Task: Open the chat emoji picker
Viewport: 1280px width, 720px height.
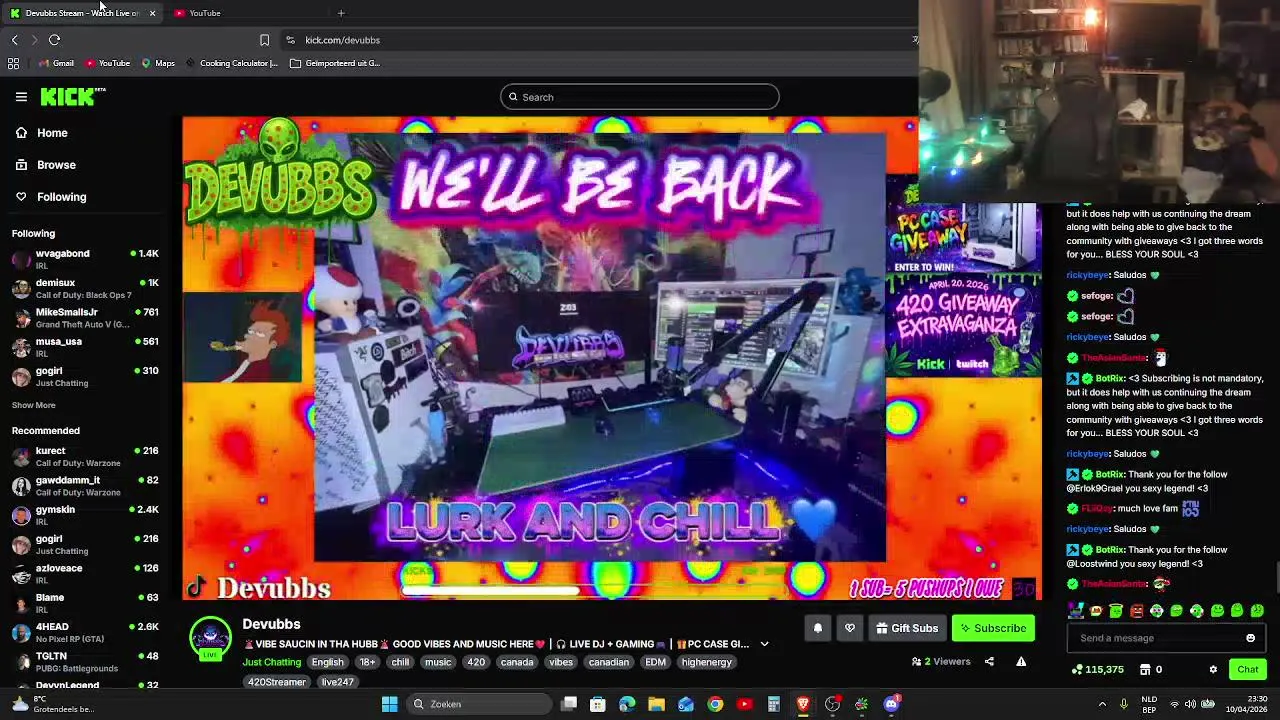Action: (1250, 638)
